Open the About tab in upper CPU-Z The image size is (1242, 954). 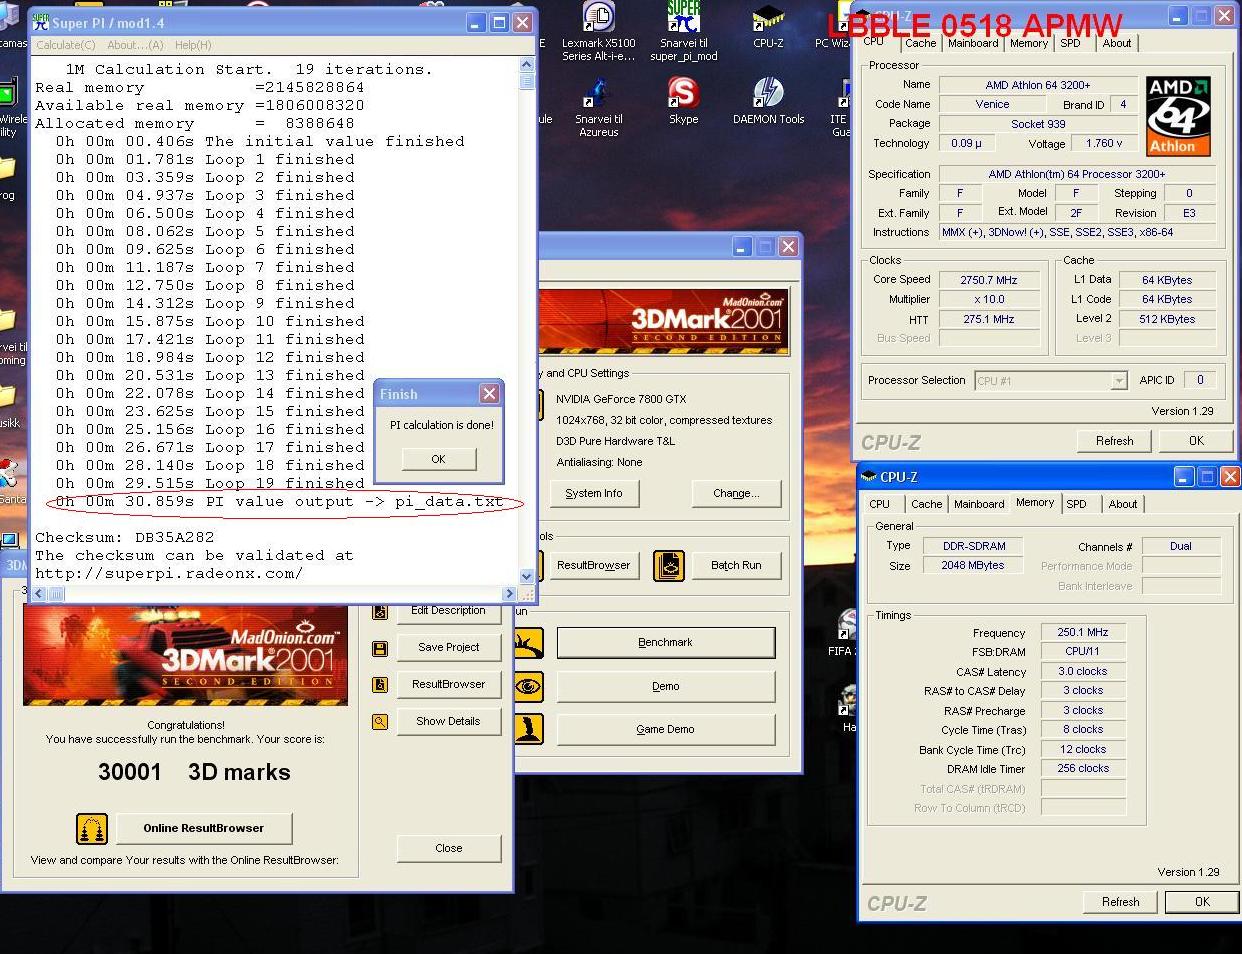[x=1116, y=43]
